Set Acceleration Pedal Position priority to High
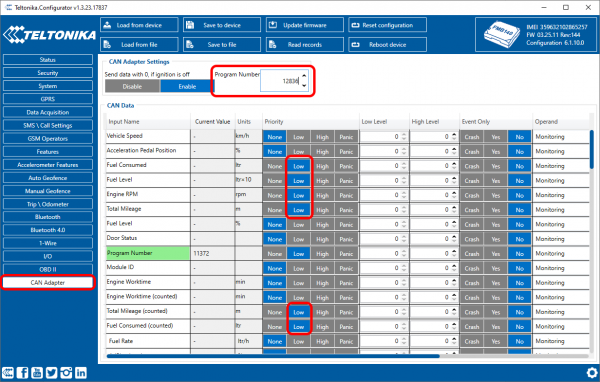Image resolution: width=600 pixels, height=382 pixels. (x=322, y=152)
